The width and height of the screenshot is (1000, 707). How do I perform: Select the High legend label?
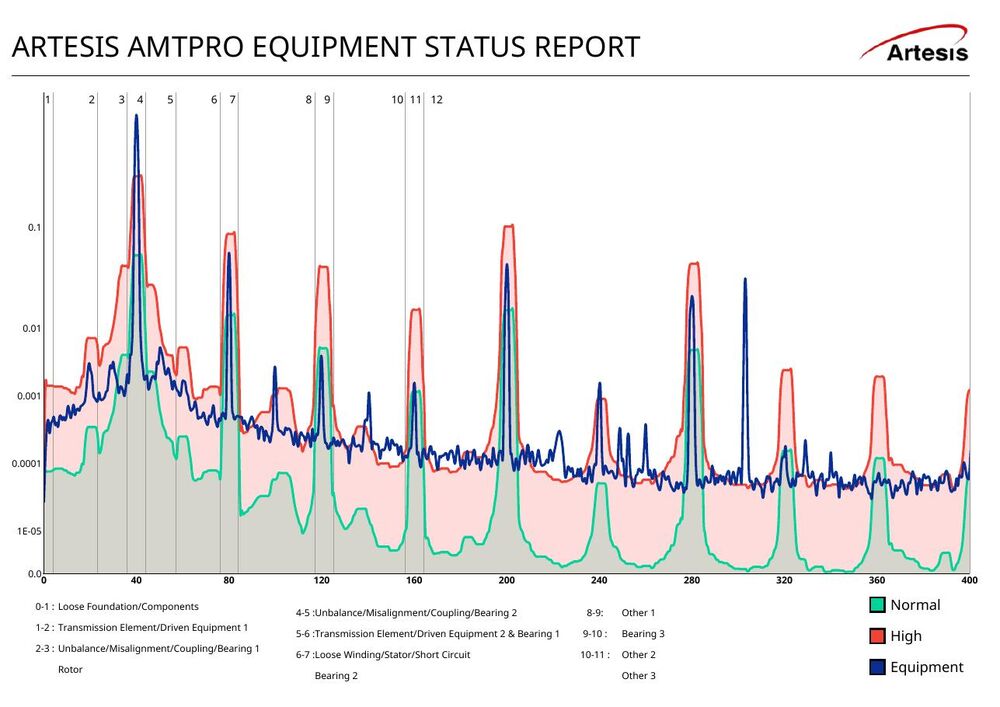pos(906,636)
